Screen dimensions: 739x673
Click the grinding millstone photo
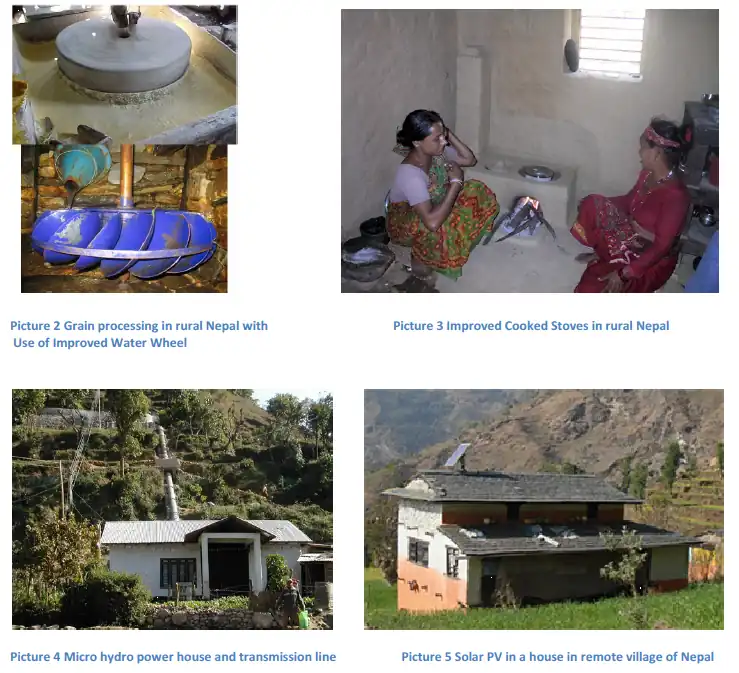point(125,74)
